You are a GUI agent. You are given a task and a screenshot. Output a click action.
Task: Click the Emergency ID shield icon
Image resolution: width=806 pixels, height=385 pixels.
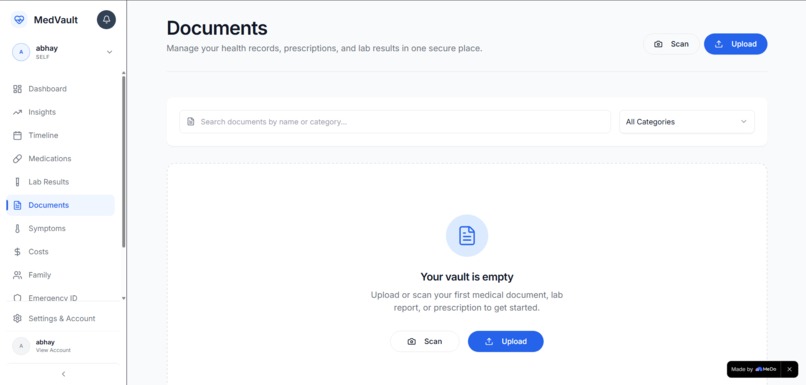pos(17,298)
